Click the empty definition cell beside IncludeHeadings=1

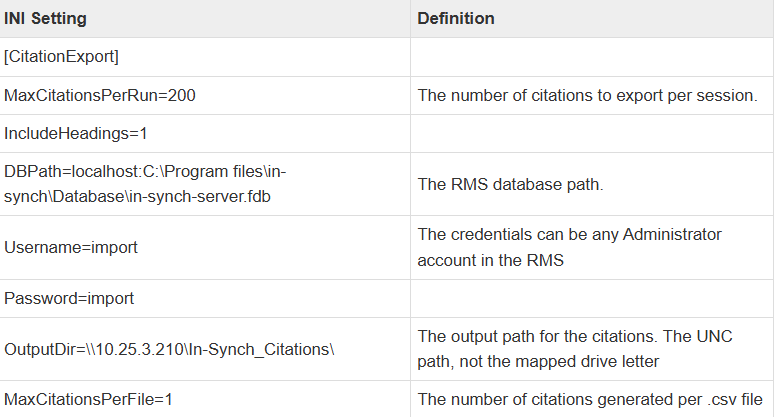click(x=591, y=133)
